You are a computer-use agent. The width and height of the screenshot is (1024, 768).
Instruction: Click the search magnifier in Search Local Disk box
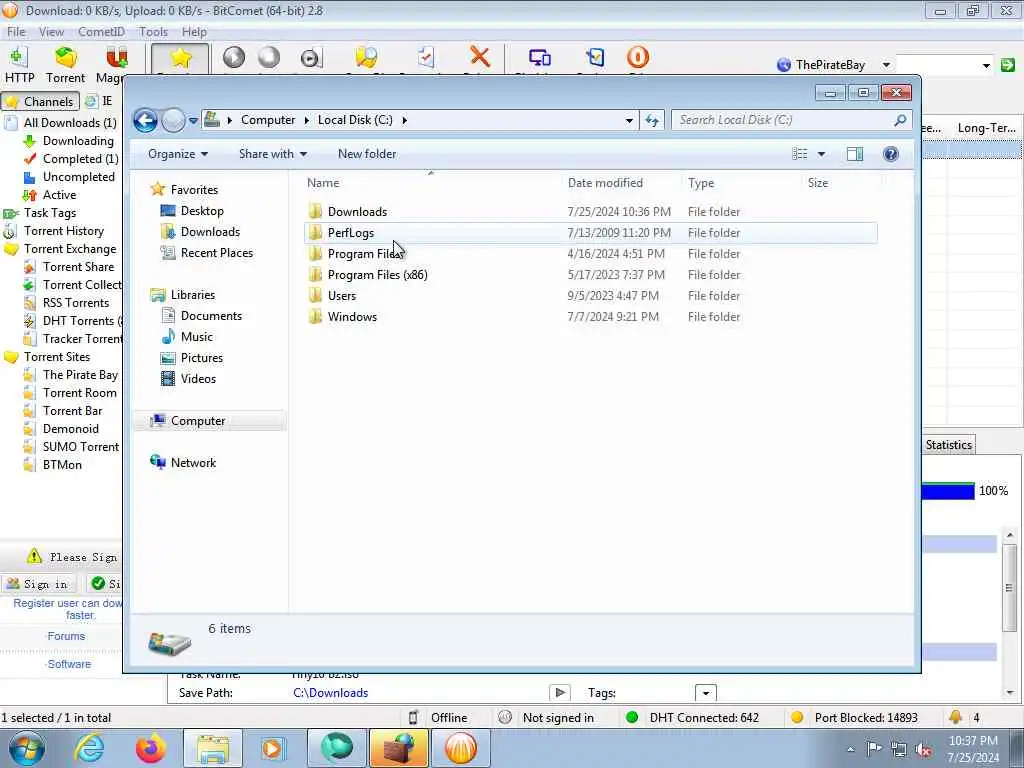click(x=901, y=120)
